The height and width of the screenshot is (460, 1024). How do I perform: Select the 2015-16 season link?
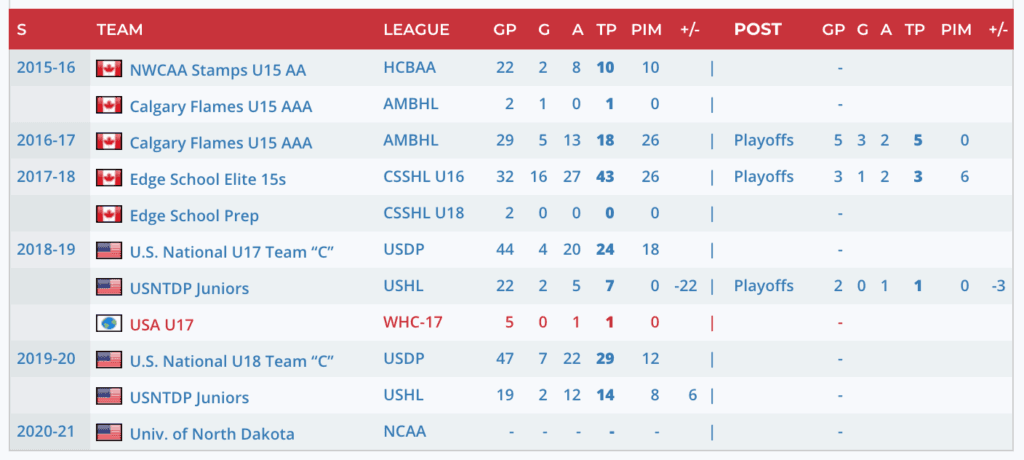[x=44, y=69]
